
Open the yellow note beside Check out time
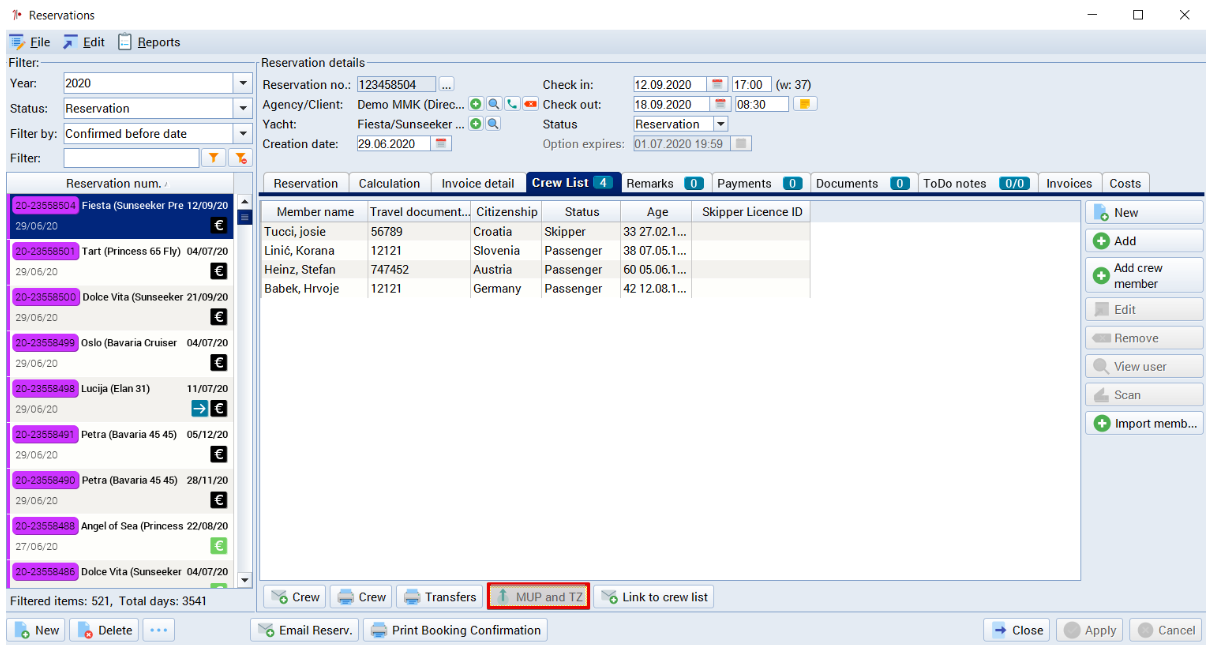pos(805,104)
